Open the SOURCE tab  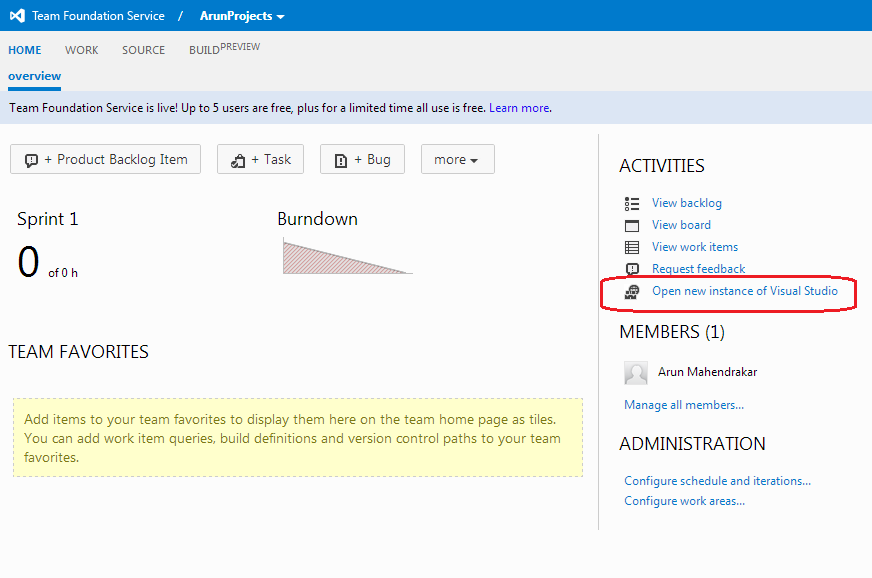(143, 50)
